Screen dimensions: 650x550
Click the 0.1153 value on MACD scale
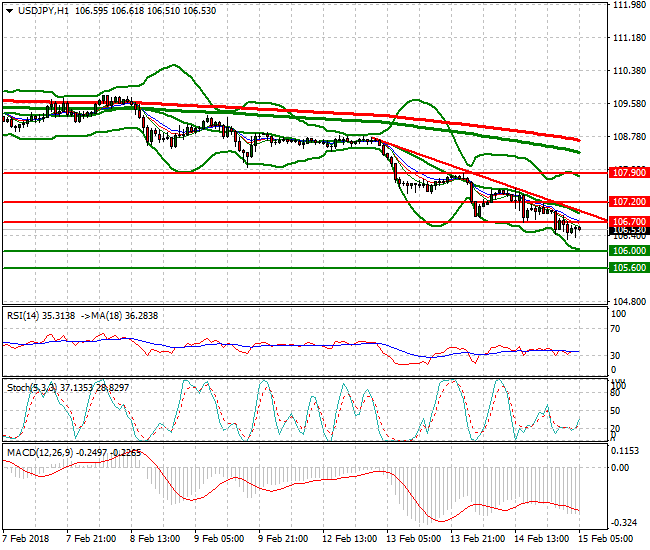628,450
